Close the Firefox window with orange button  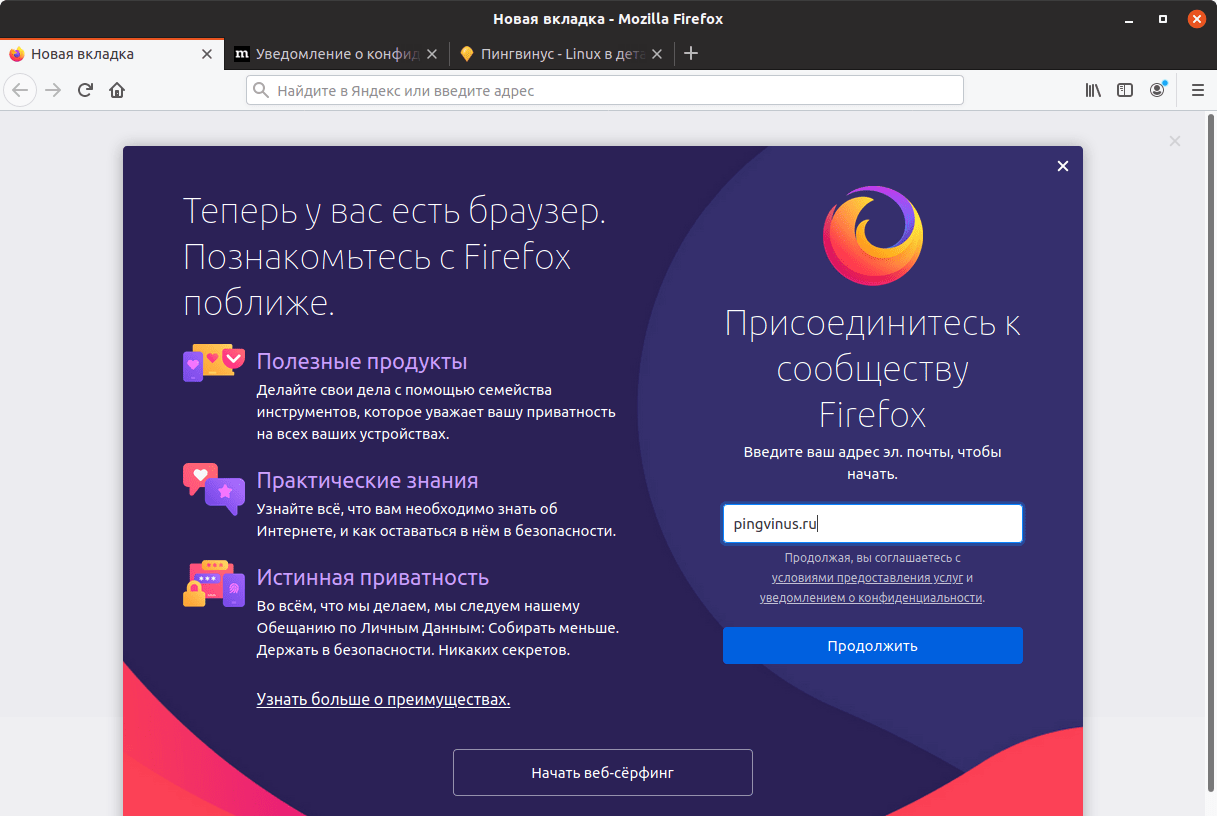(x=1195, y=19)
